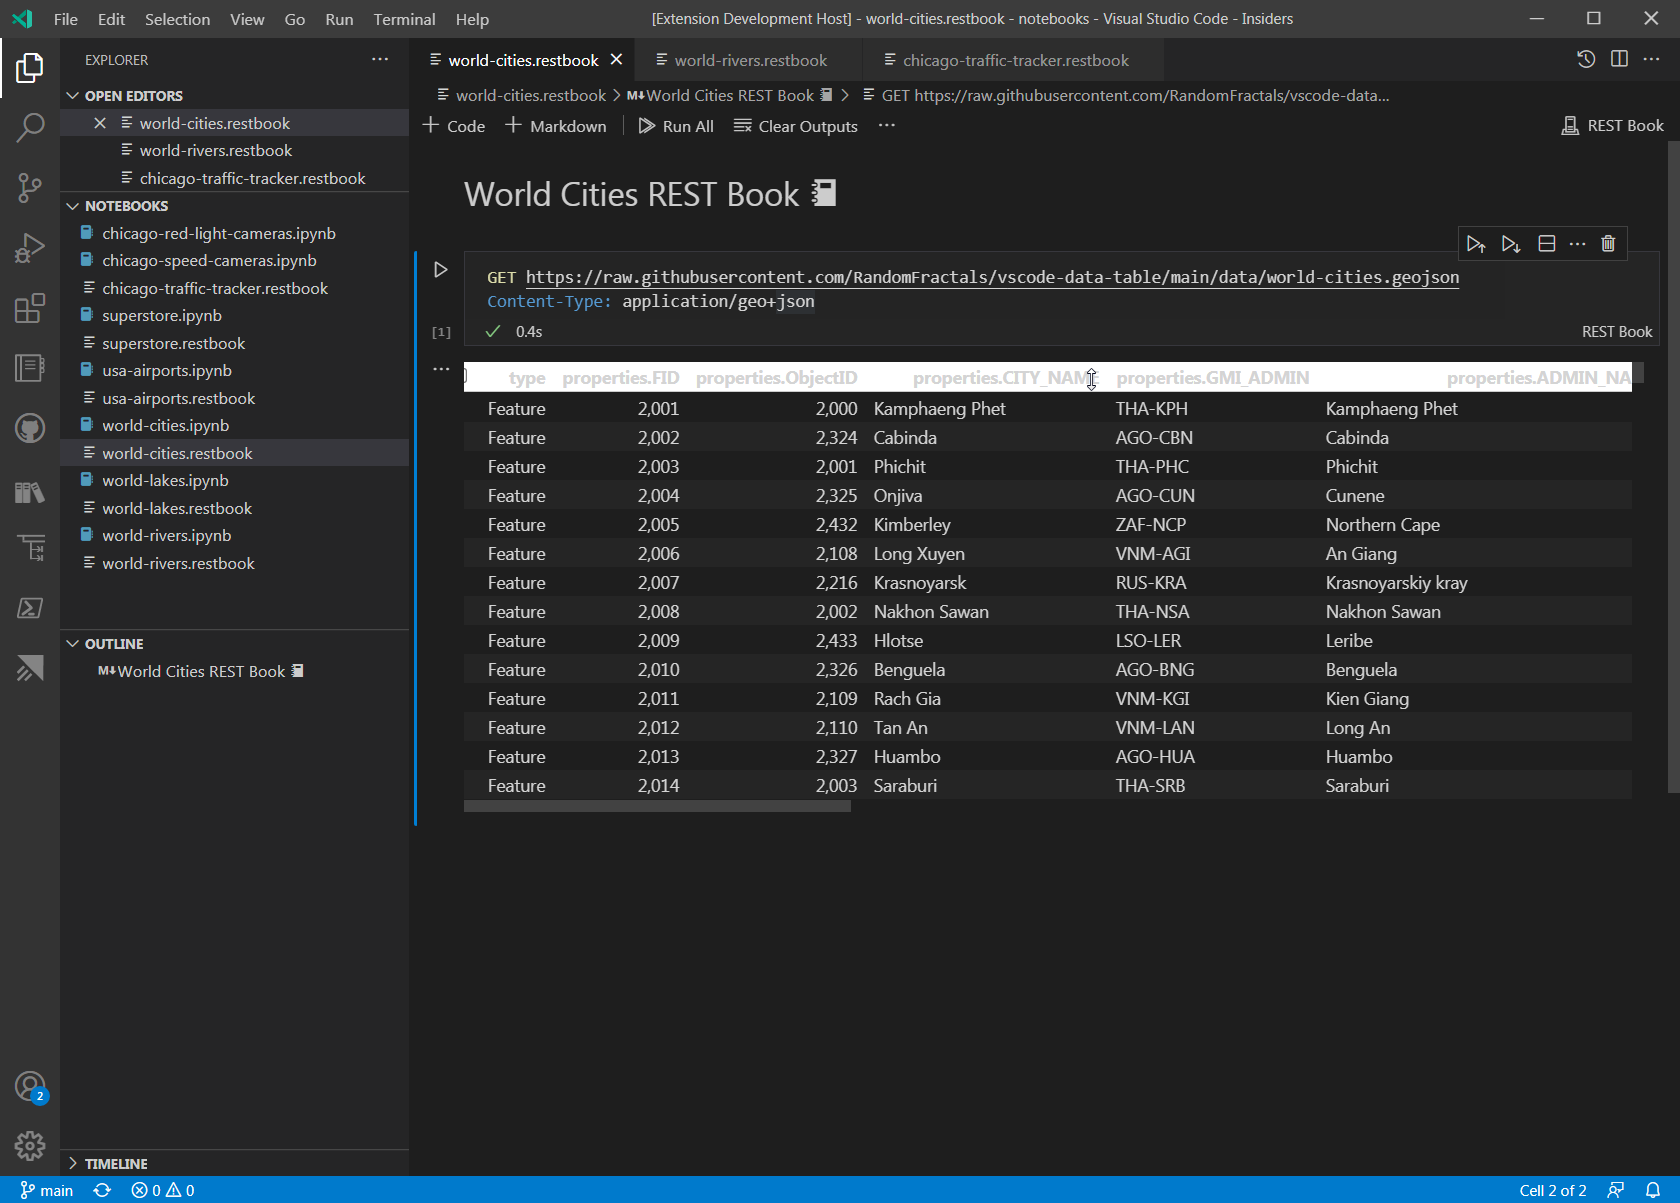Viewport: 1680px width, 1203px height.
Task: Split the cell using cell toolbar icon
Action: [1546, 244]
